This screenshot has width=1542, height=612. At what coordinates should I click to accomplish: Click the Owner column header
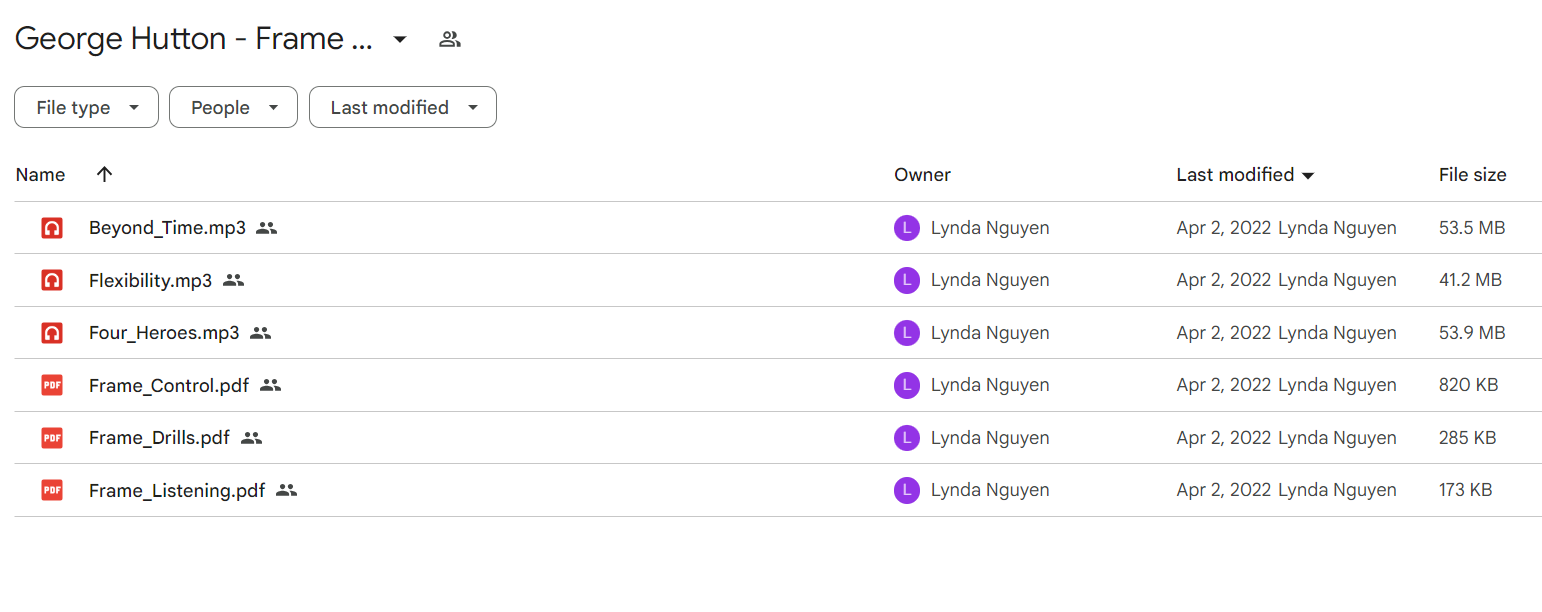922,175
